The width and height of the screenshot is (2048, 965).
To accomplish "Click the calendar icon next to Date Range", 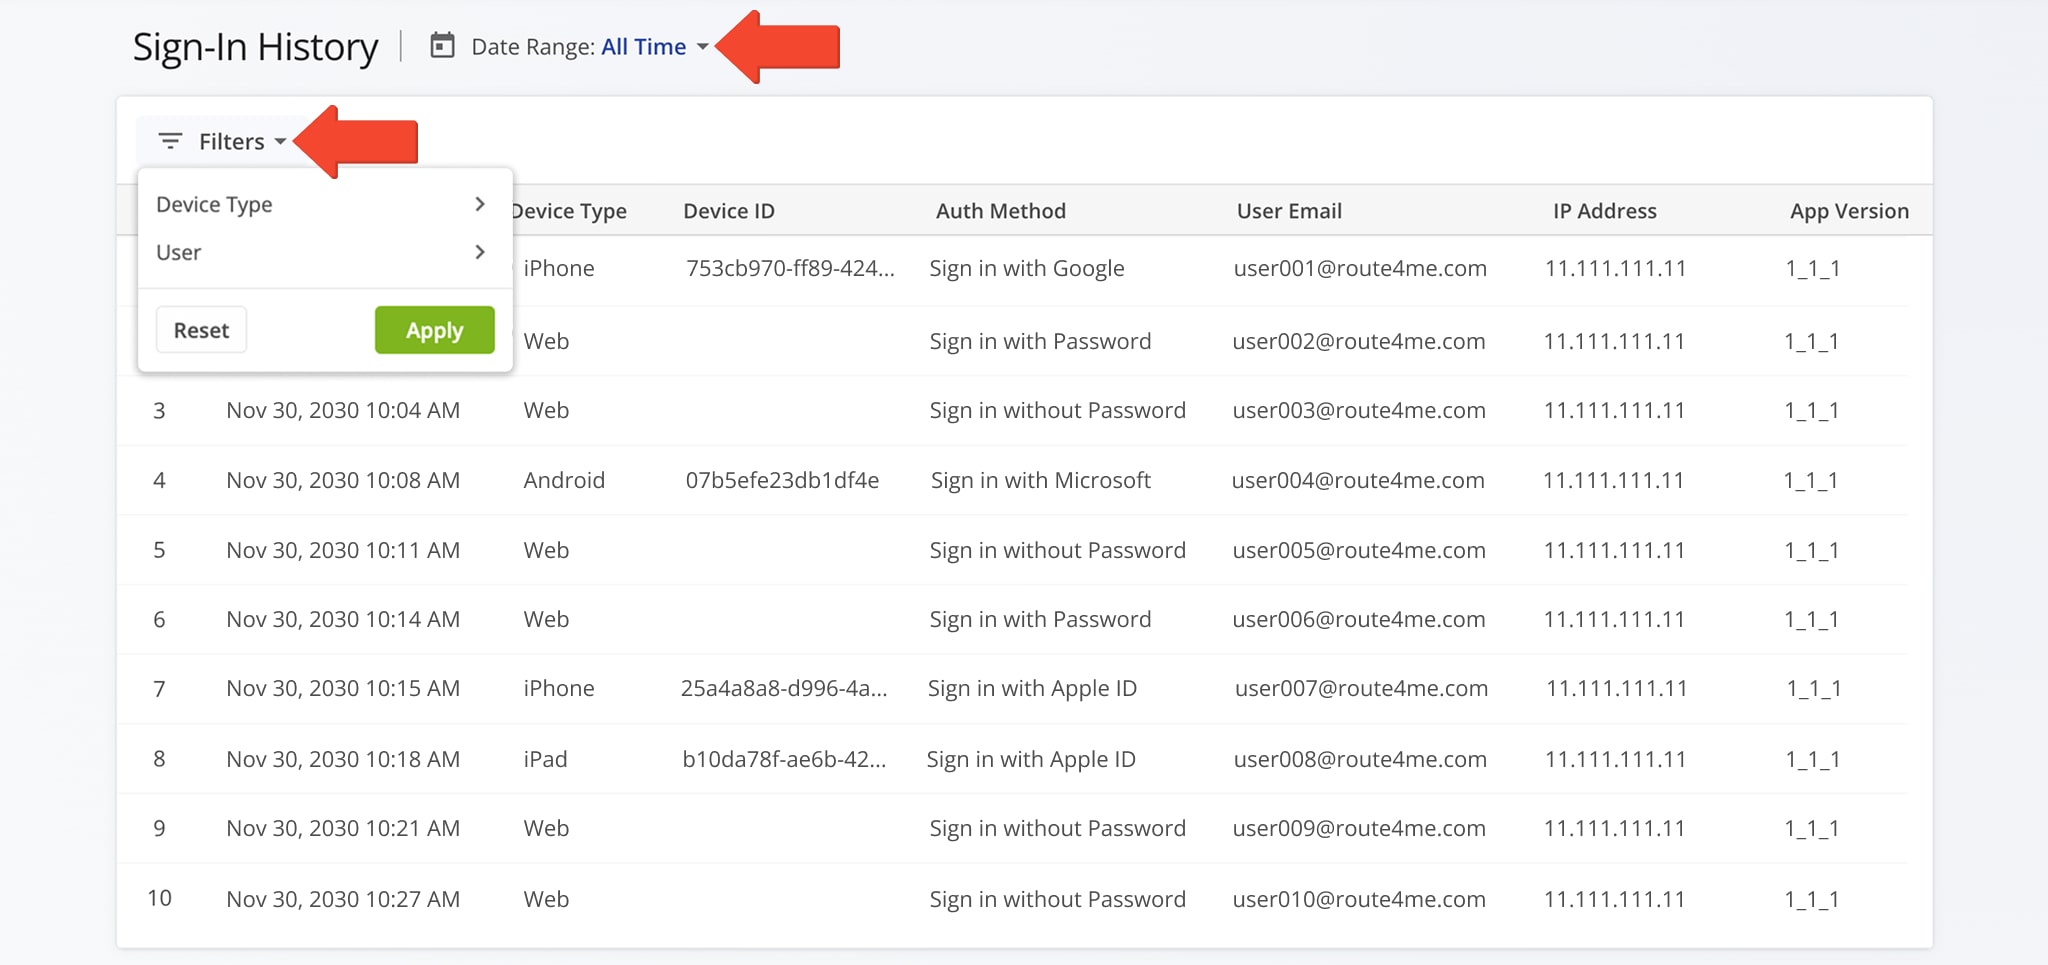I will [x=441, y=45].
